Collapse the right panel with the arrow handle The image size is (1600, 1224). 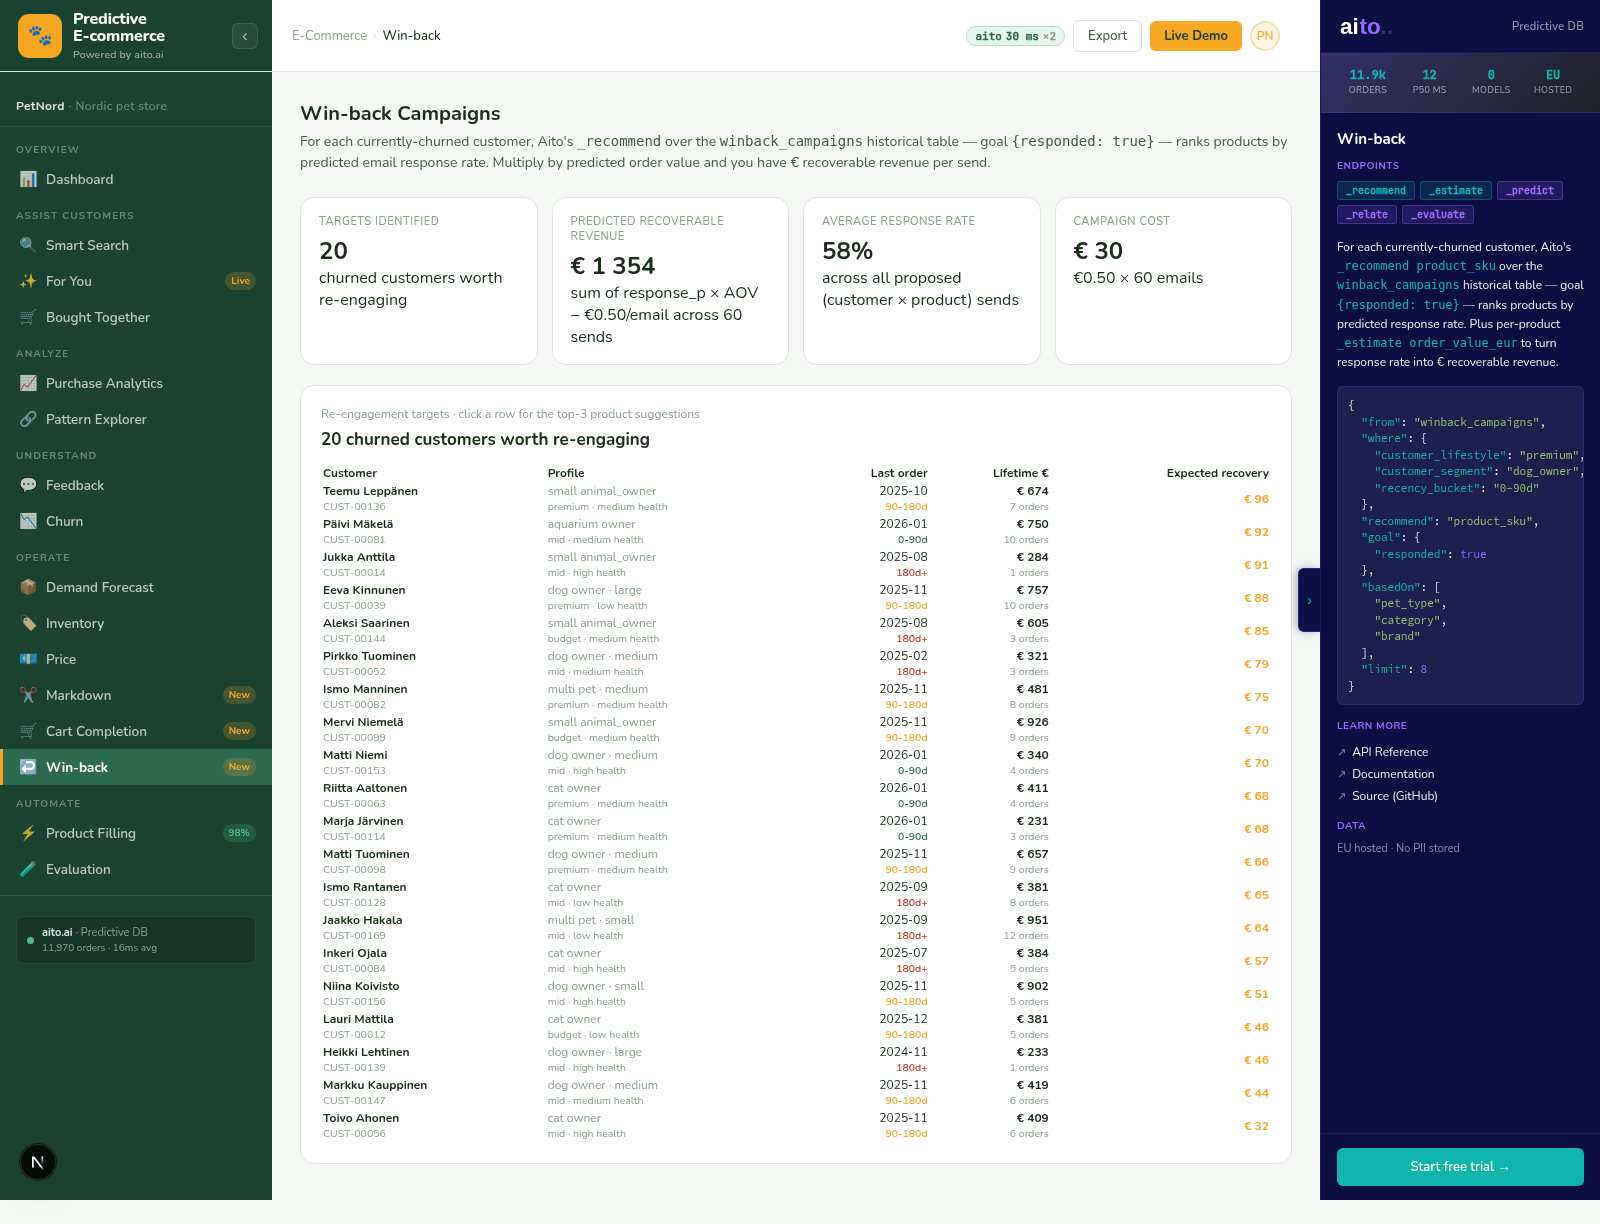pos(1309,600)
